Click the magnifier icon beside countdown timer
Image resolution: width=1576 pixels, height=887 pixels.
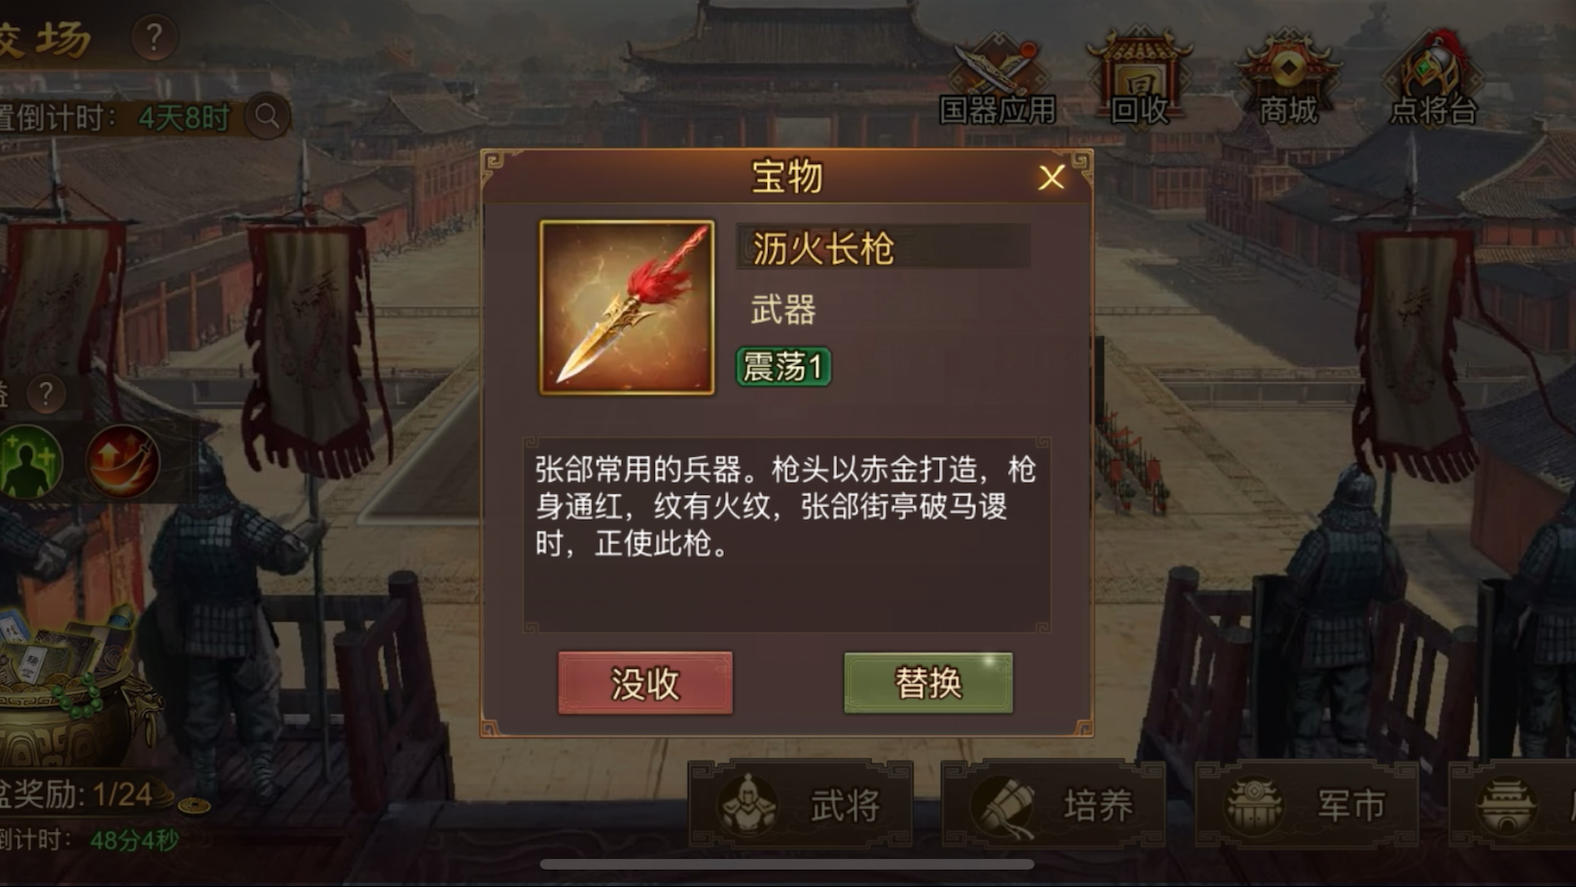267,117
